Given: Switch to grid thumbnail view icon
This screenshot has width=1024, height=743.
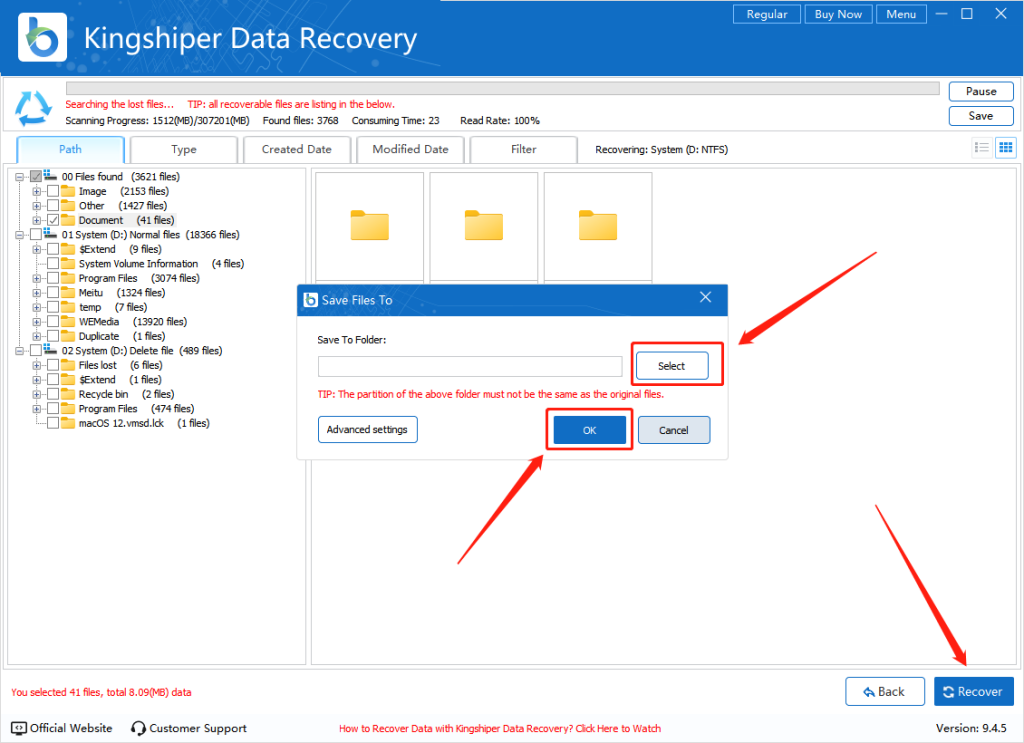Looking at the screenshot, I should (x=1006, y=148).
